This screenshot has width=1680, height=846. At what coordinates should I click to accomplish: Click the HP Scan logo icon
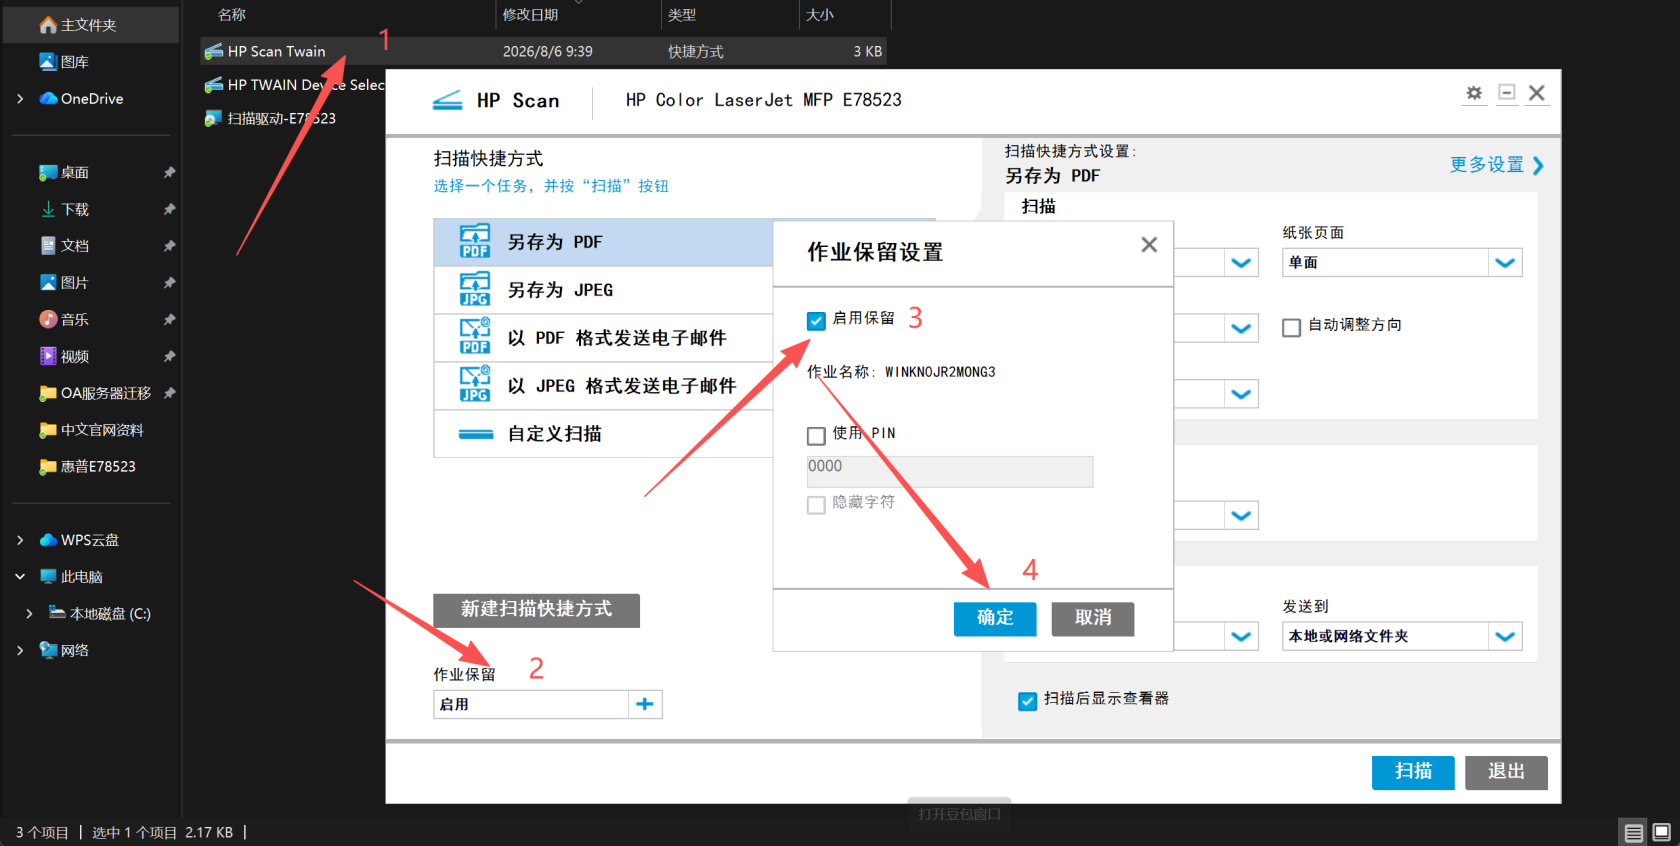coord(447,100)
